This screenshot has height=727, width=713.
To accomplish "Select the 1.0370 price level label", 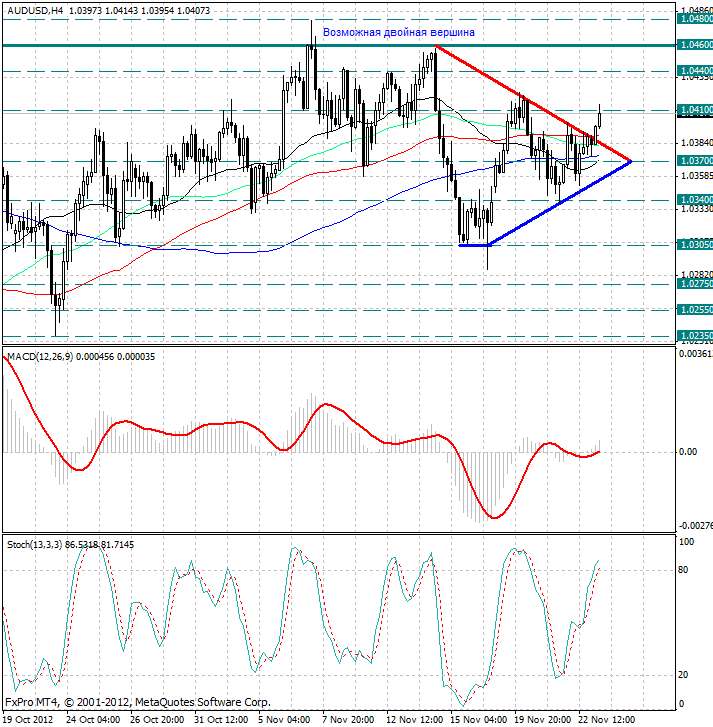I will click(695, 160).
